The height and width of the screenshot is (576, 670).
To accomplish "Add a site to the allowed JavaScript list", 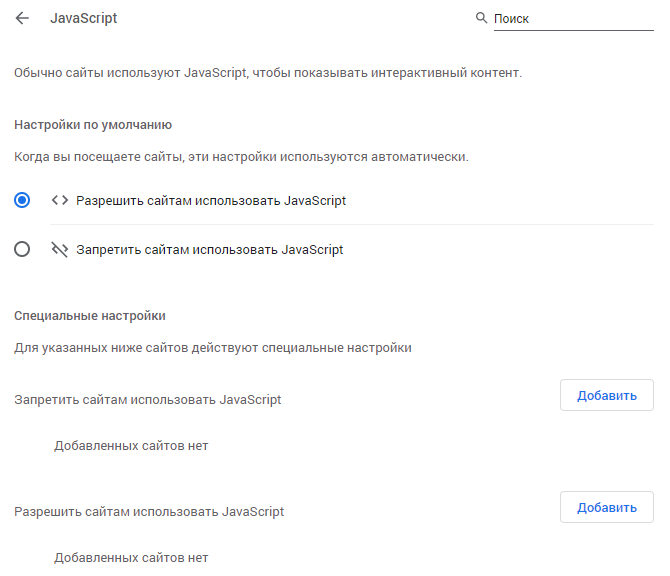I will click(x=606, y=507).
